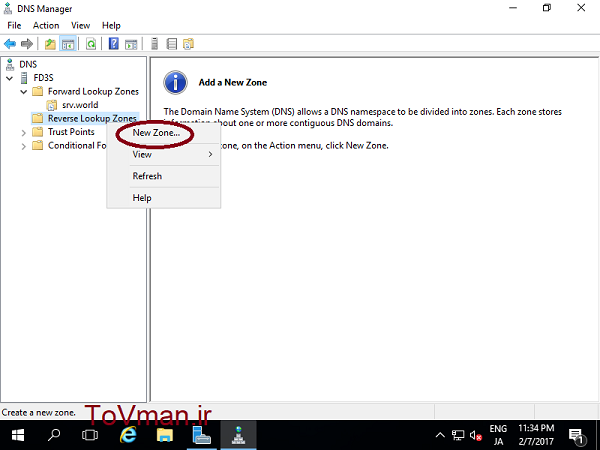Click the Windows Start button
Viewport: 600px width, 450px height.
click(x=17, y=435)
